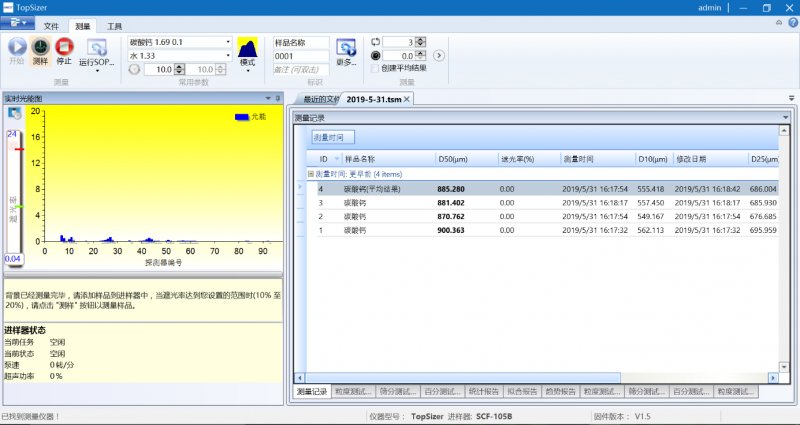800x425 pixels.
Task: Click the timer icon beside 10.0
Action: (134, 69)
